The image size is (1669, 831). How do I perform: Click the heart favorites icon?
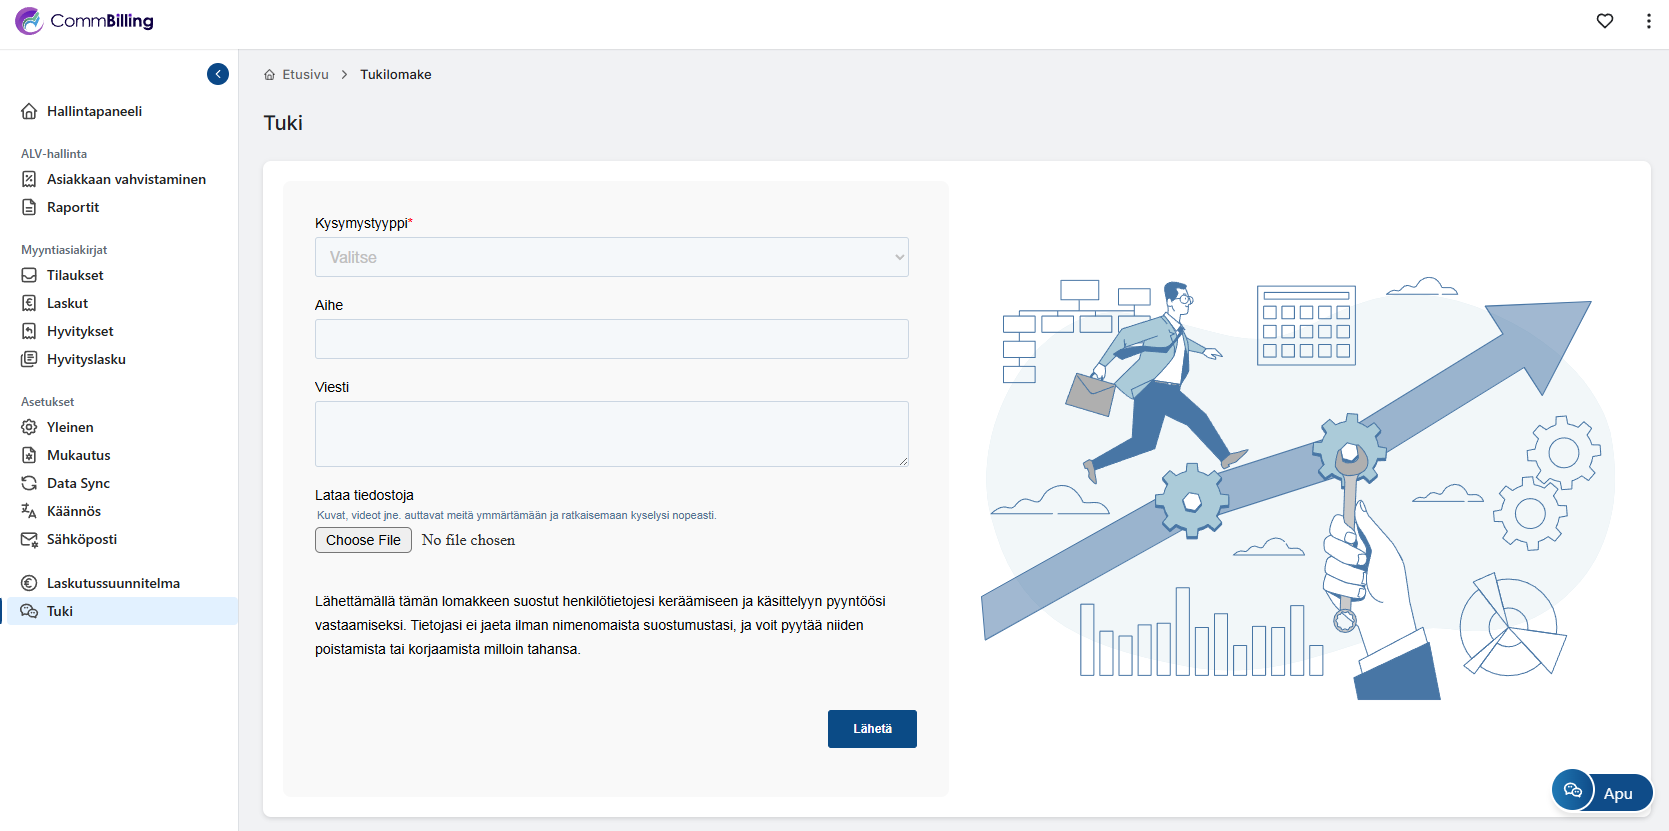(x=1605, y=21)
